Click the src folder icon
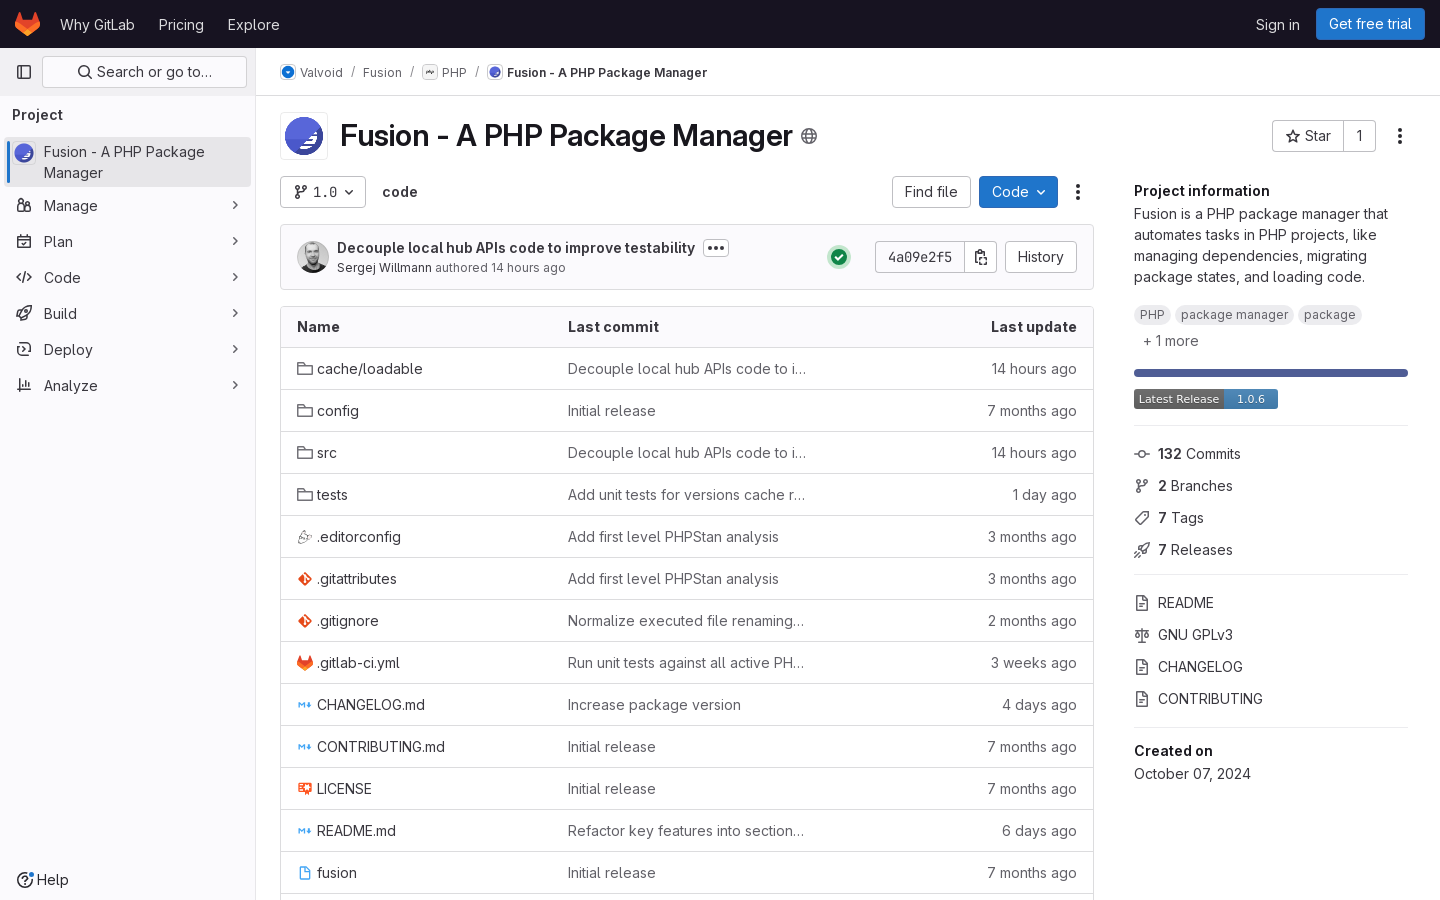This screenshot has width=1440, height=900. point(305,453)
